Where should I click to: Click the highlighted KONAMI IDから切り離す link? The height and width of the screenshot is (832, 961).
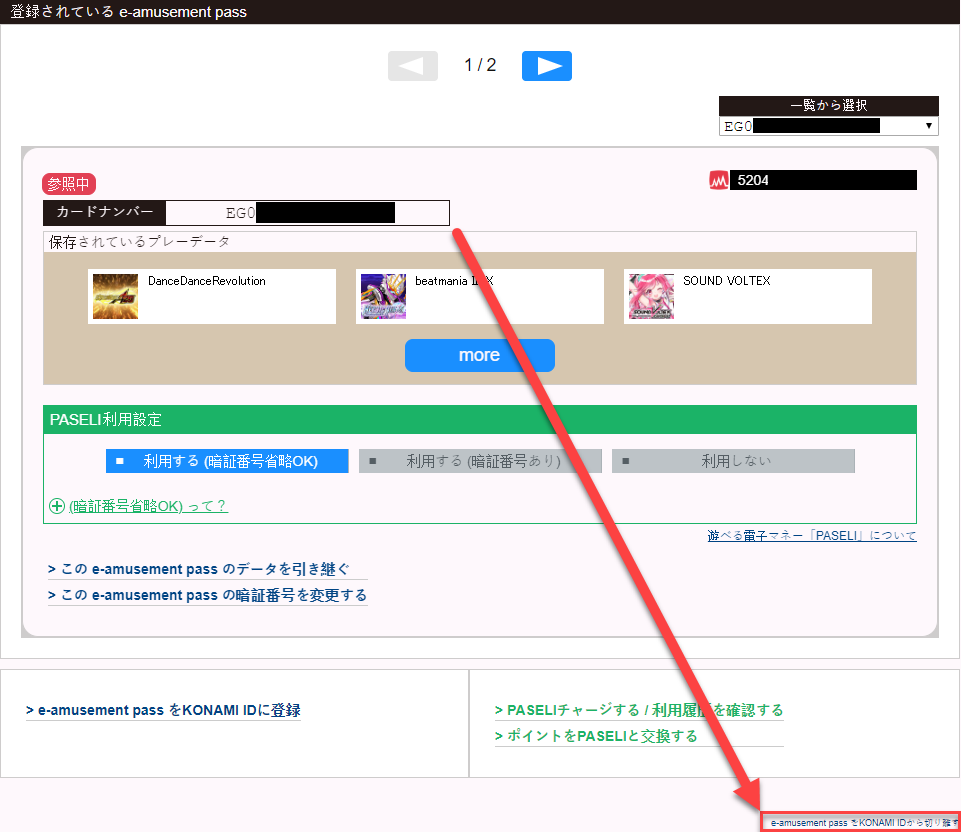(863, 823)
